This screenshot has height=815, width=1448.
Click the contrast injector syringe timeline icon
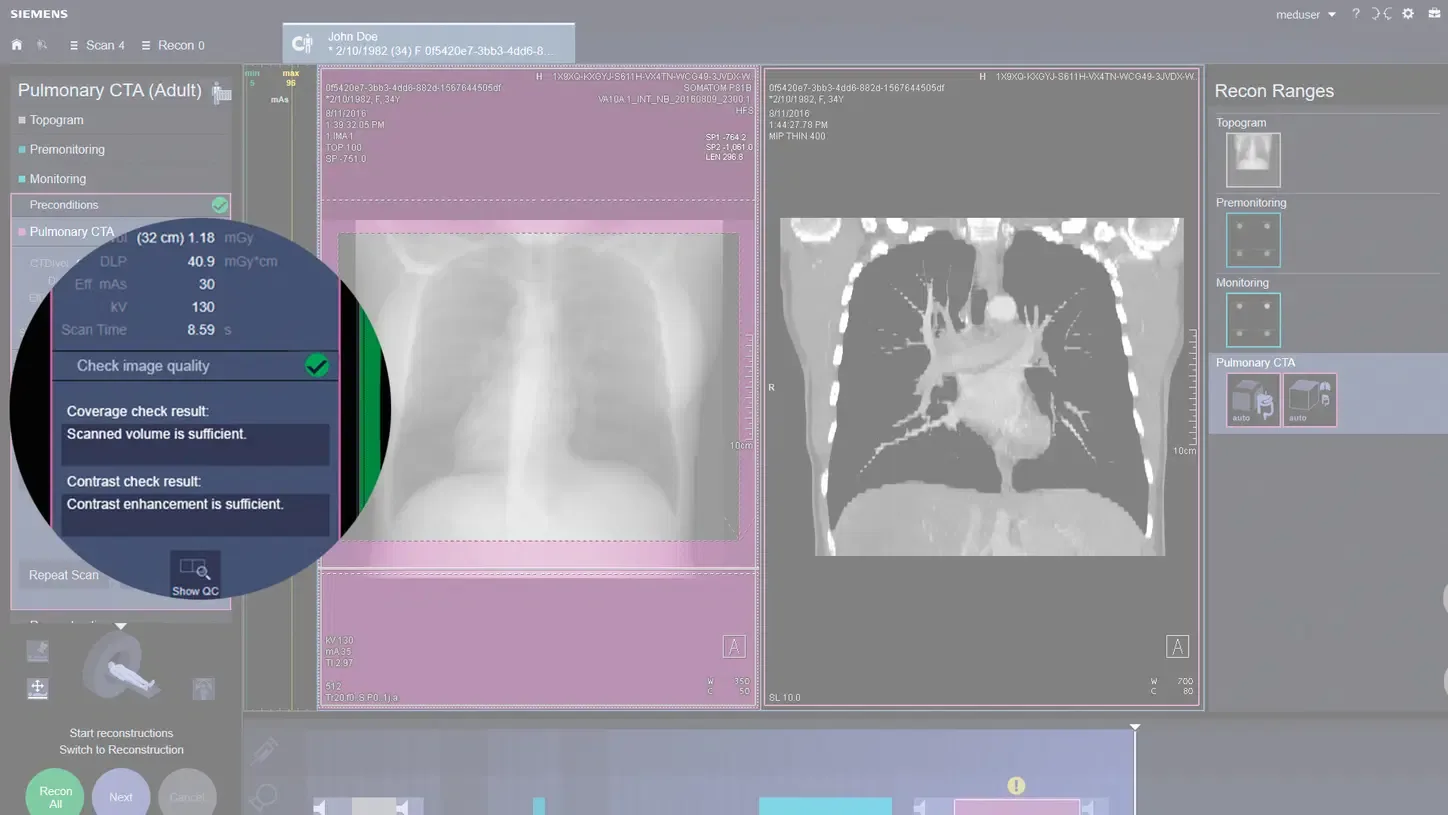tap(265, 751)
